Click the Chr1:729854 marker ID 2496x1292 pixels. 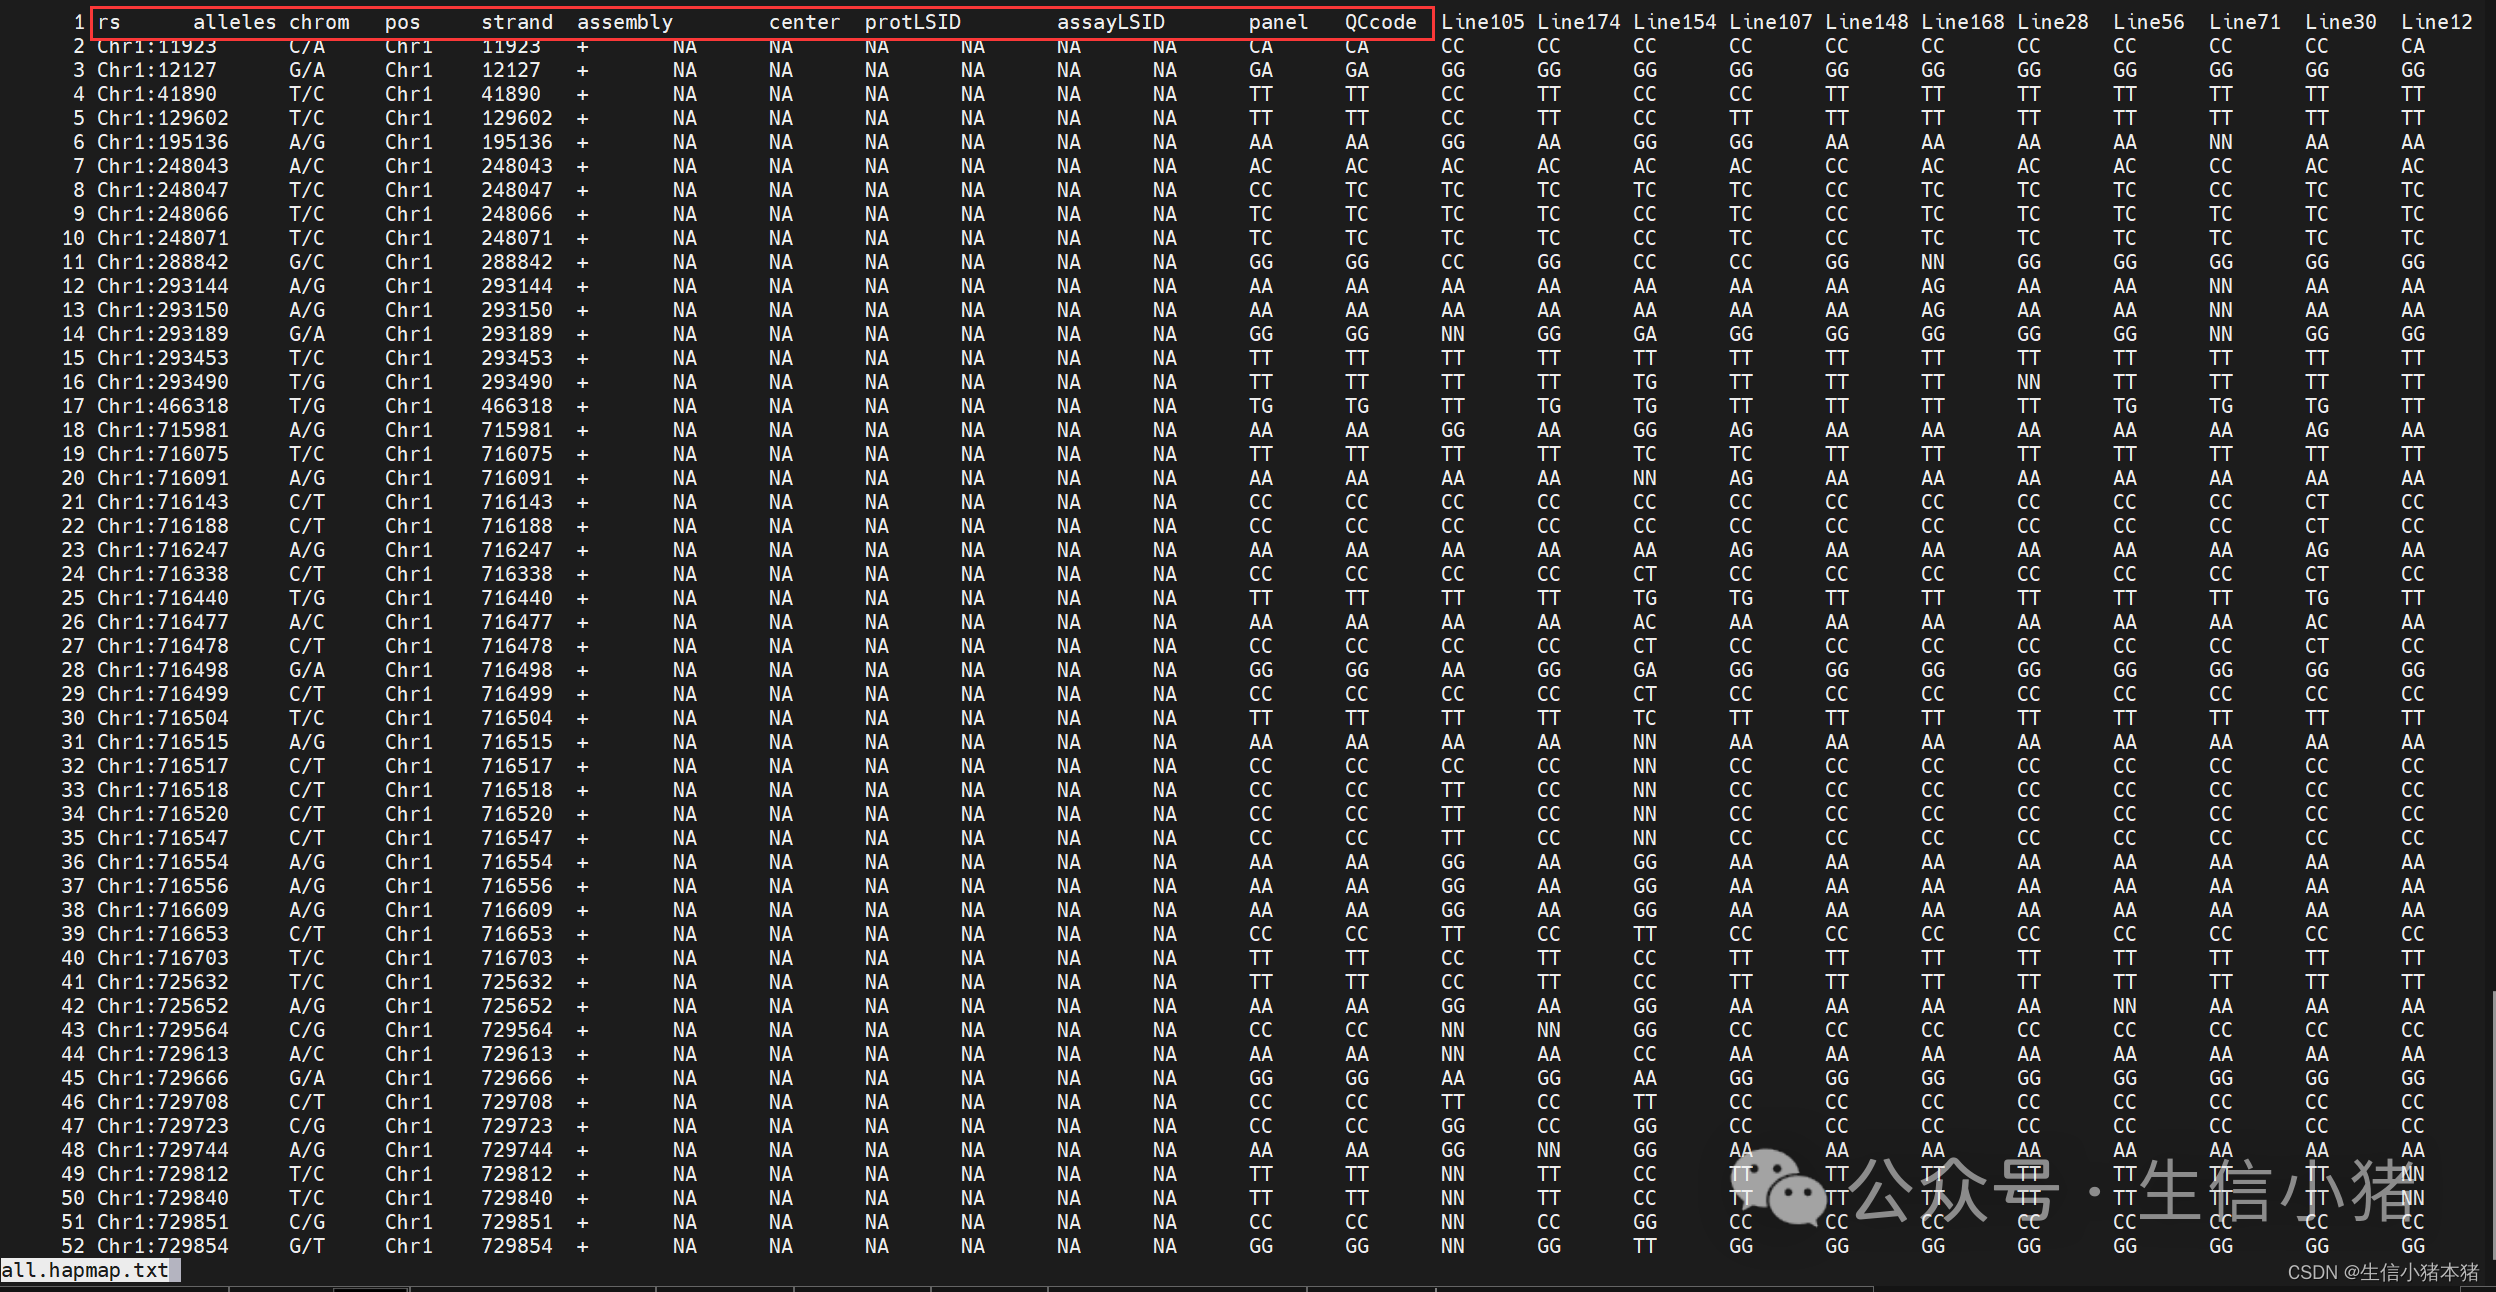[x=163, y=1246]
